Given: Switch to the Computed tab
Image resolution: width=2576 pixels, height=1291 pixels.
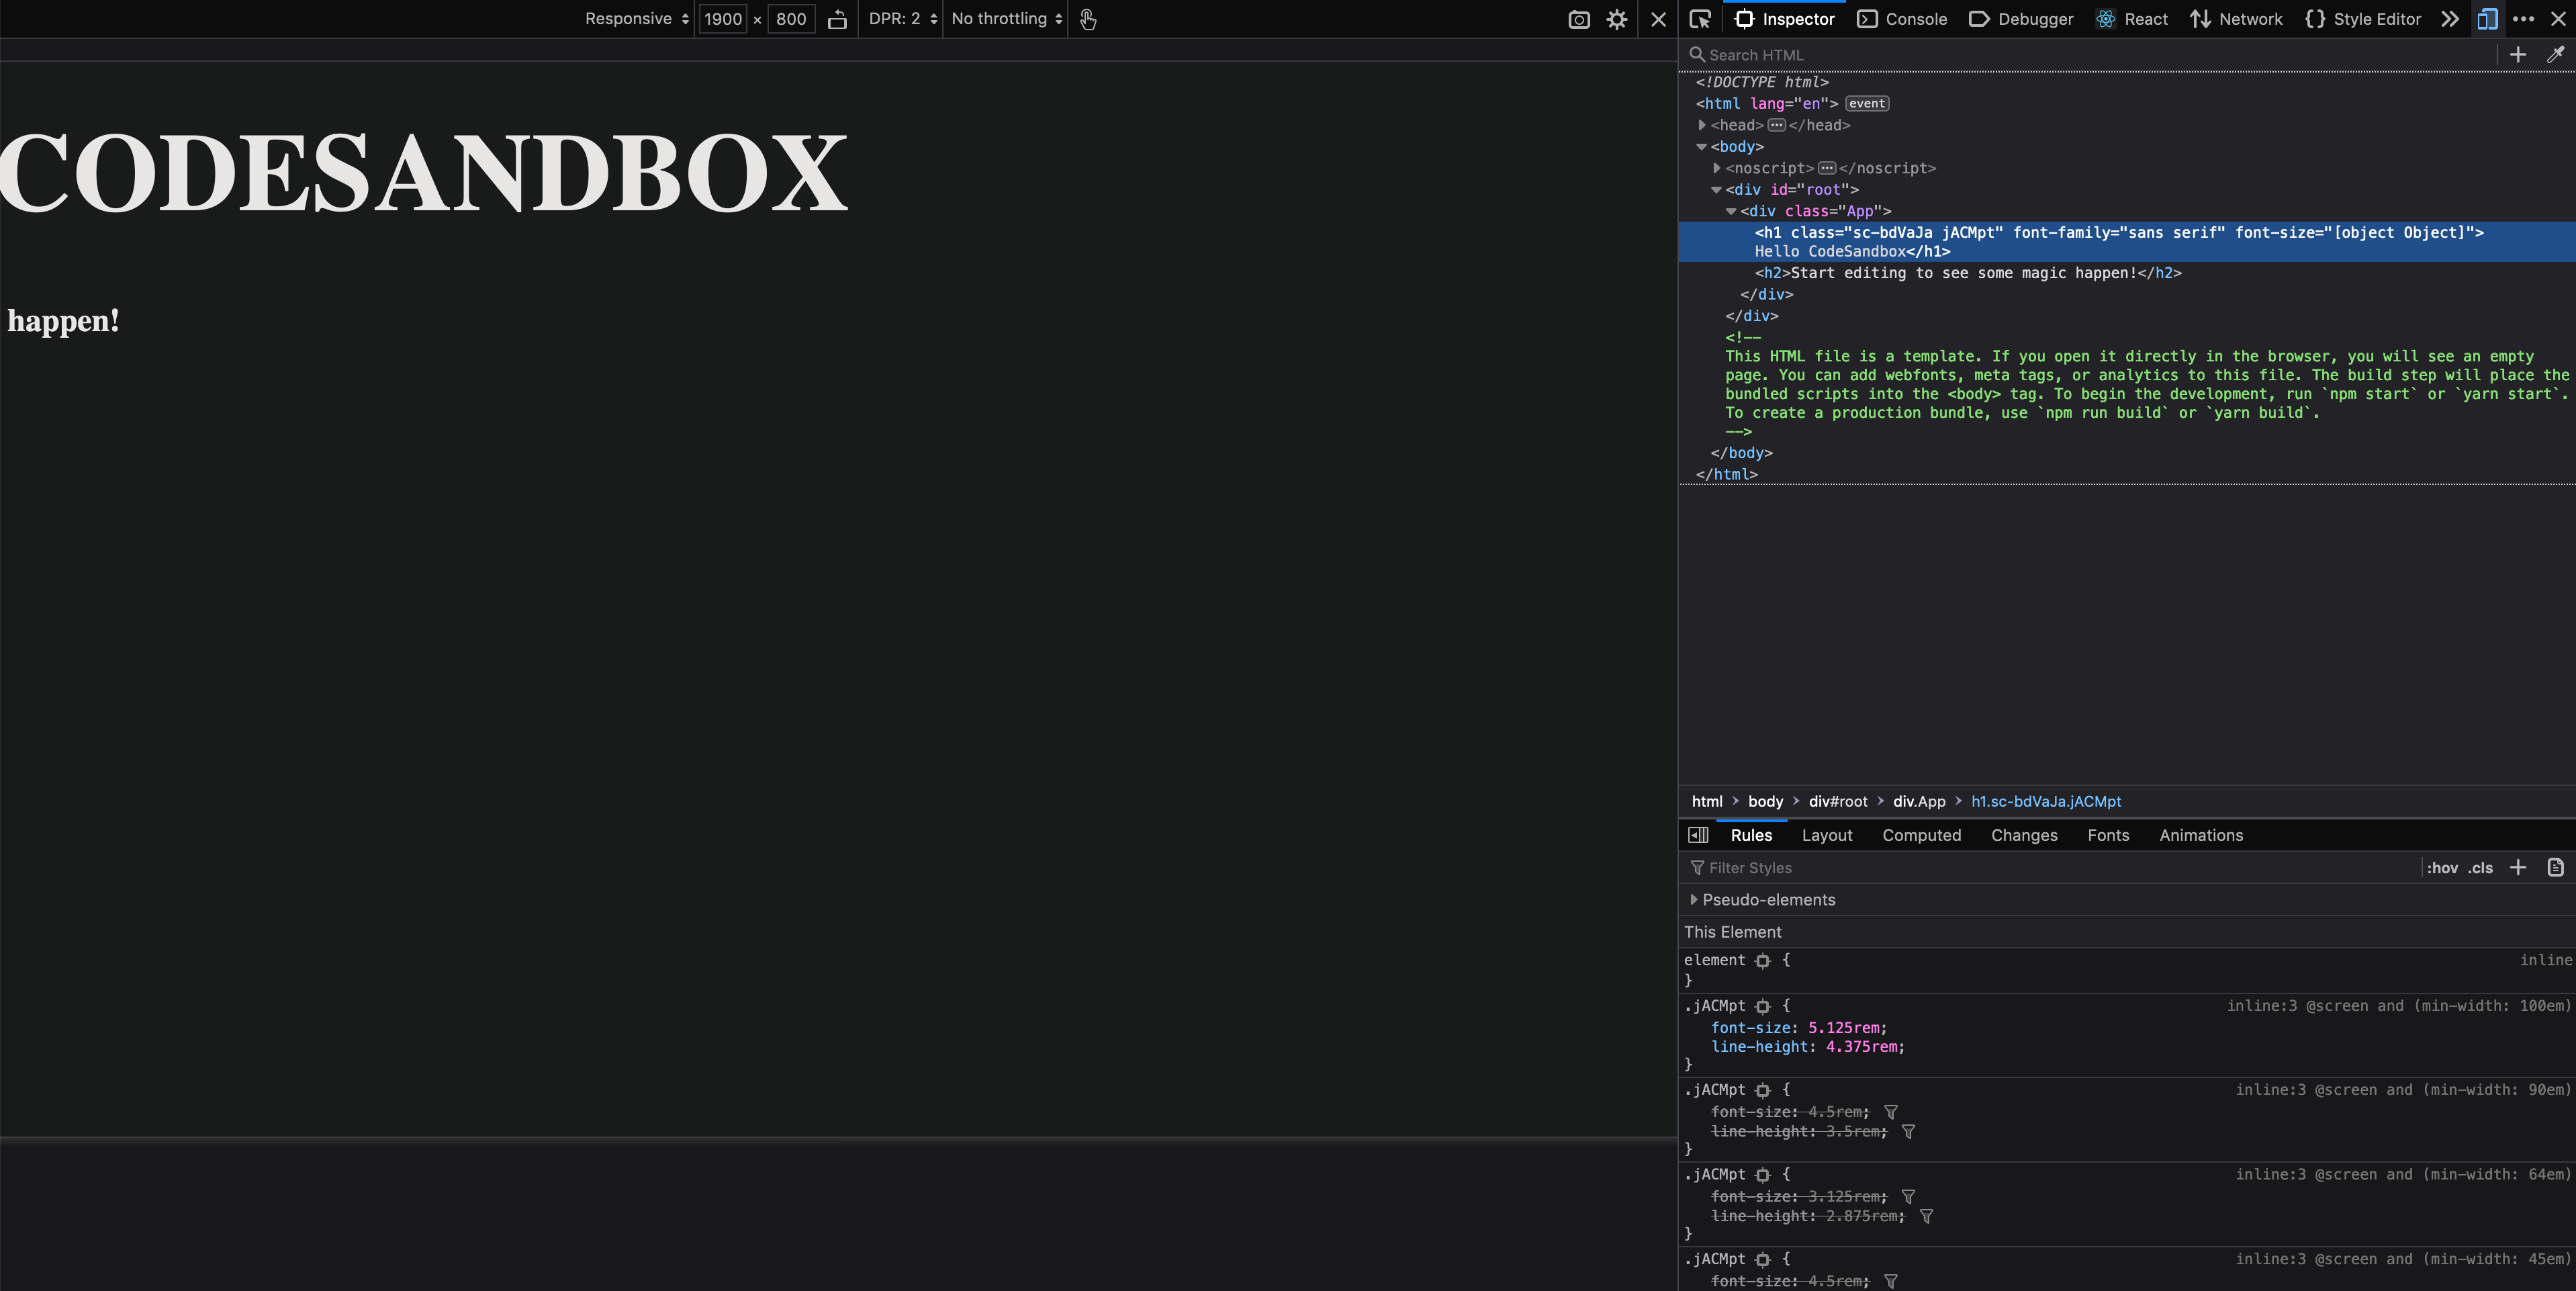Looking at the screenshot, I should 1921,835.
